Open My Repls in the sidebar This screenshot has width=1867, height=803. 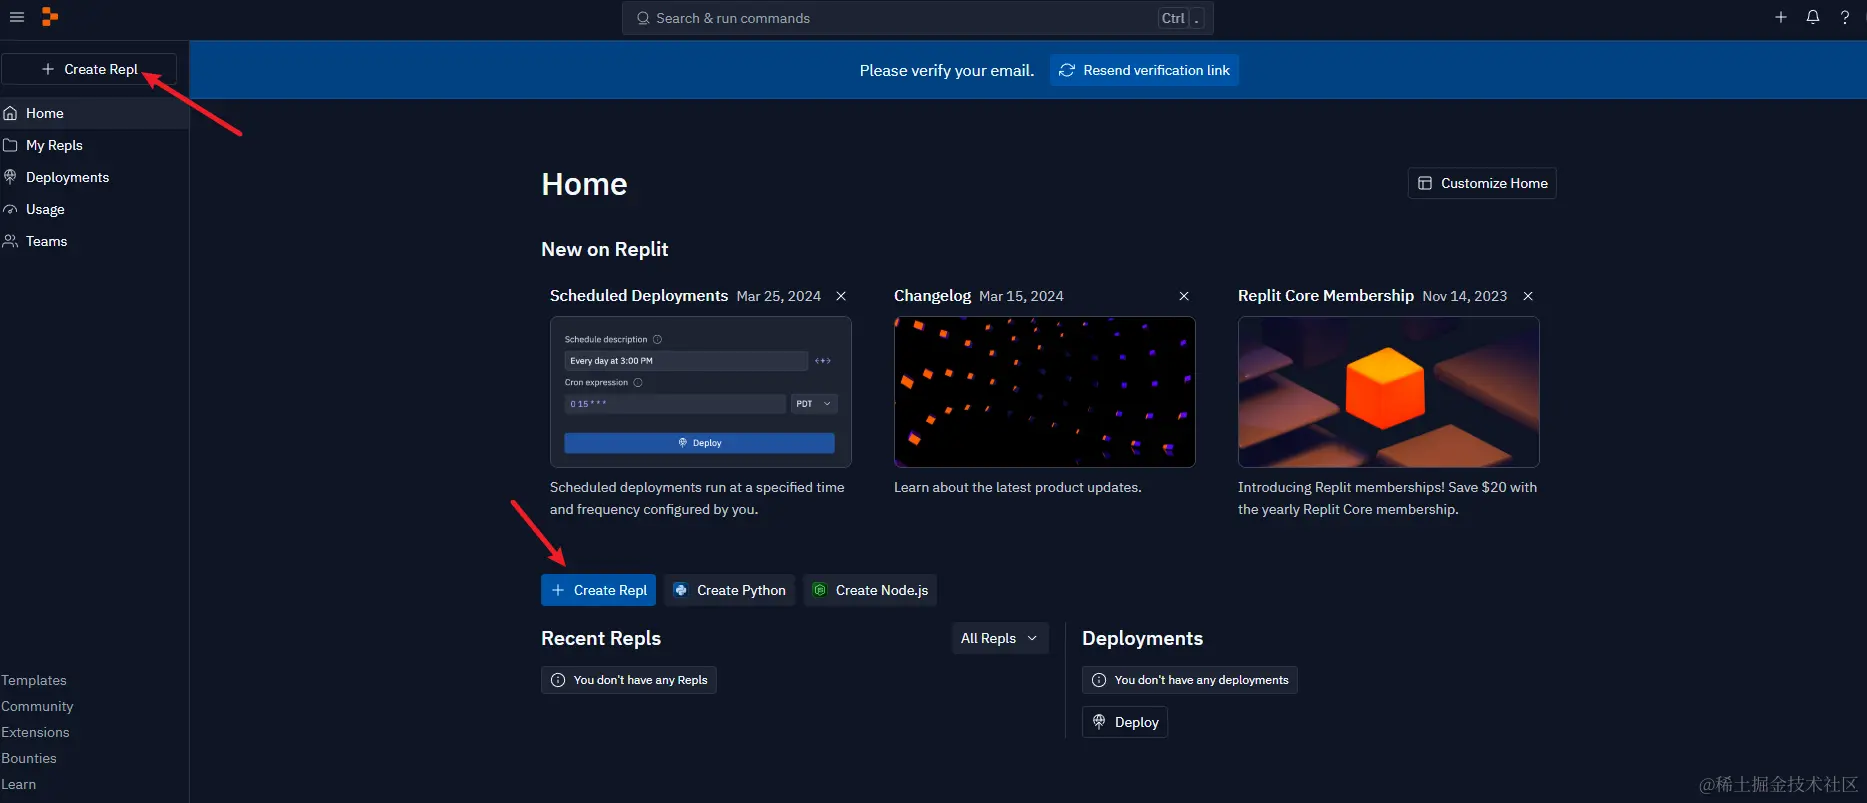tap(94, 145)
